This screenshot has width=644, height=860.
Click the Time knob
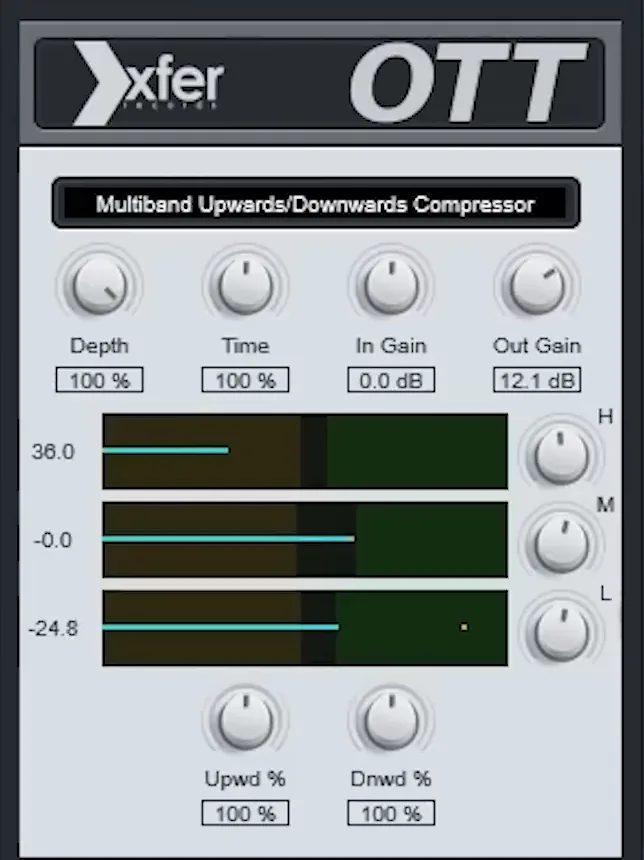(x=245, y=286)
